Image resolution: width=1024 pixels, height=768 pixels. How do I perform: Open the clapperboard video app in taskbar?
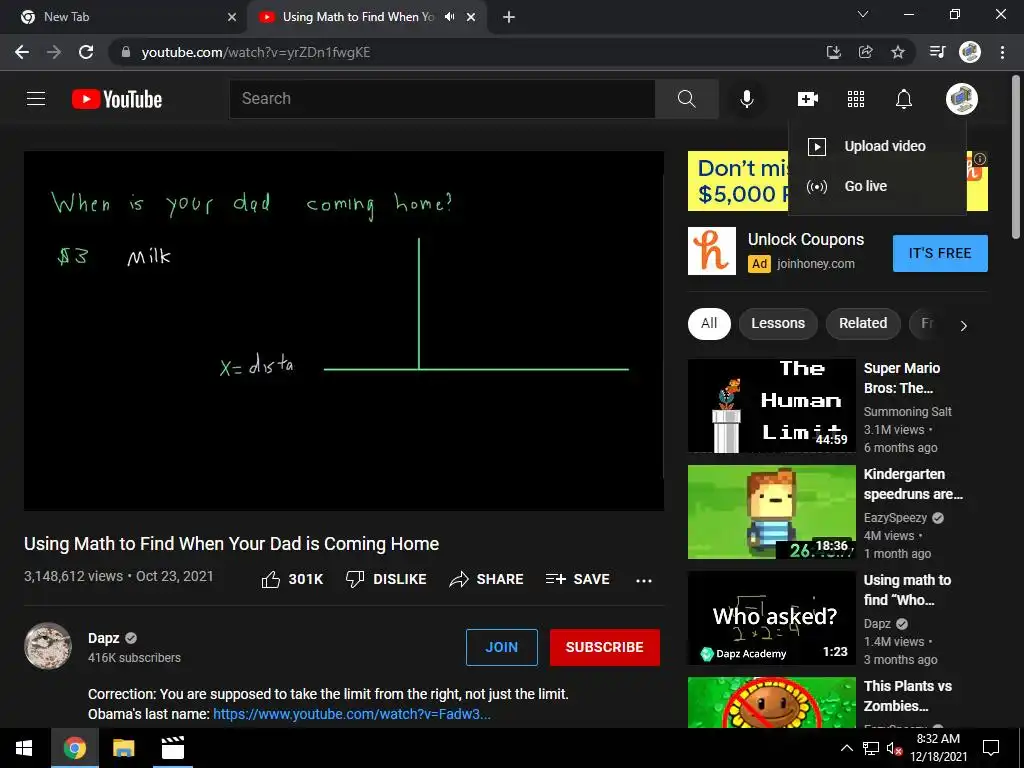(172, 748)
